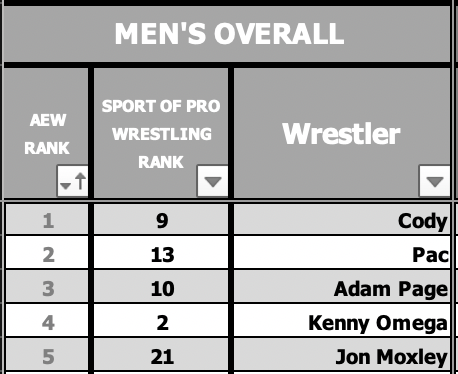Select Cody's pro wrestling rank 9 cell

point(161,219)
